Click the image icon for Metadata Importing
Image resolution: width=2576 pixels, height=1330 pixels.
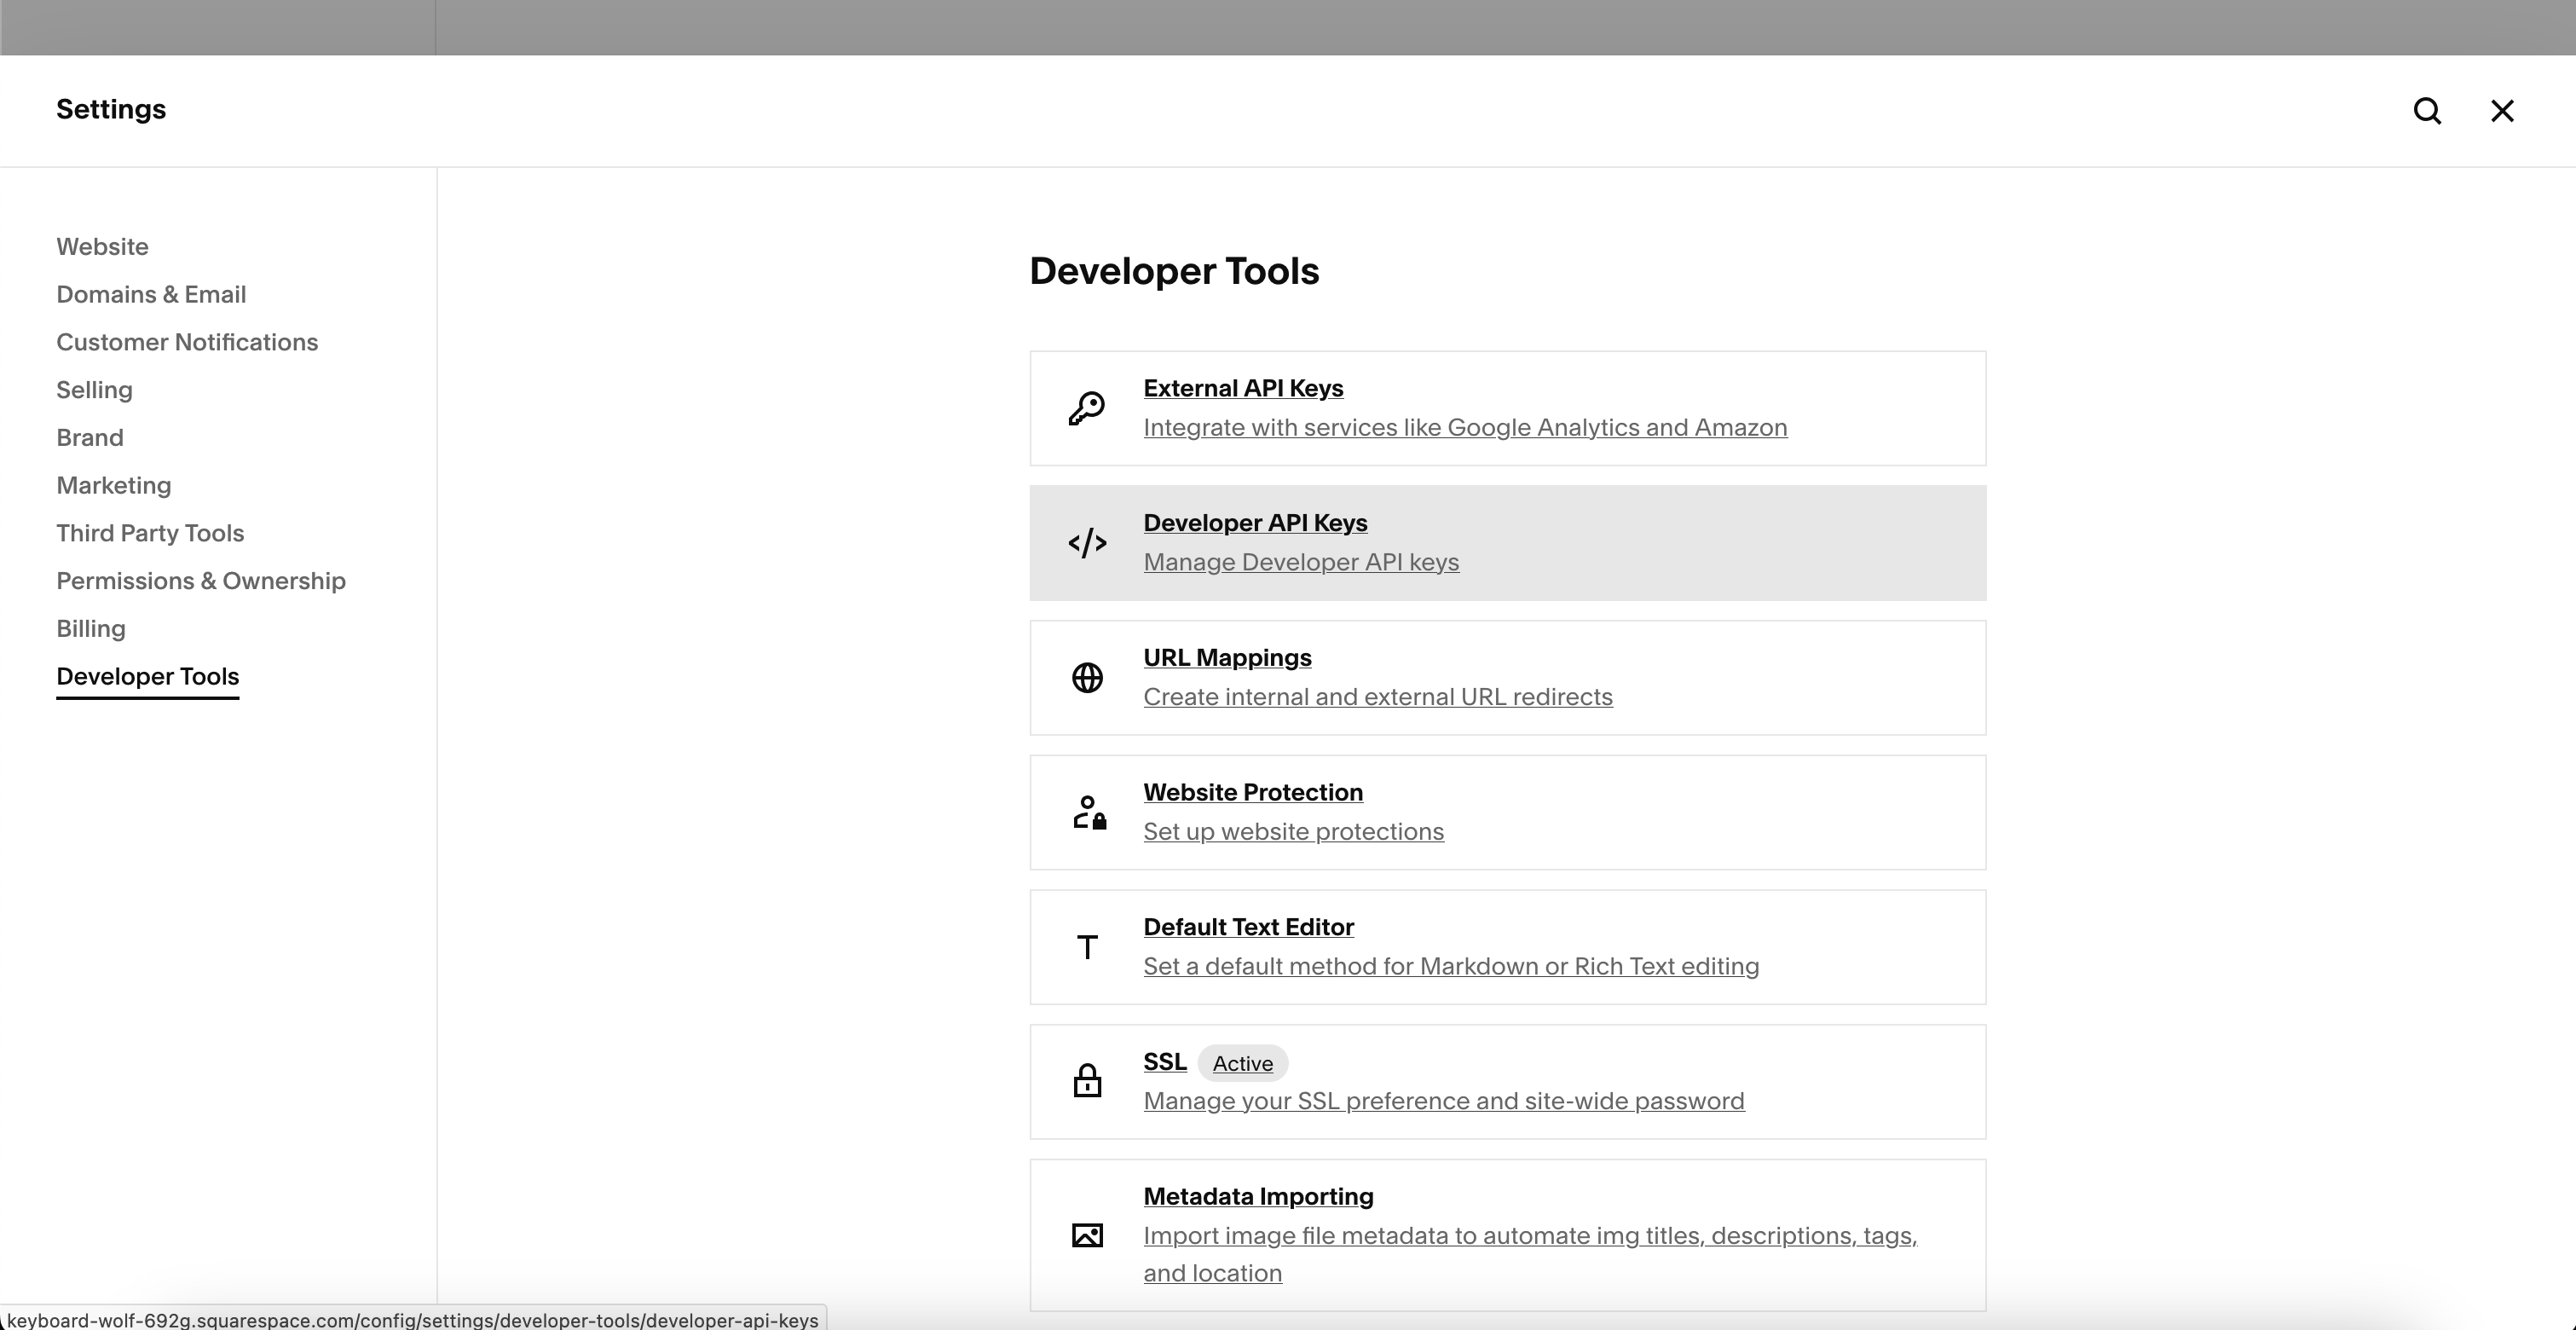pyautogui.click(x=1087, y=1236)
